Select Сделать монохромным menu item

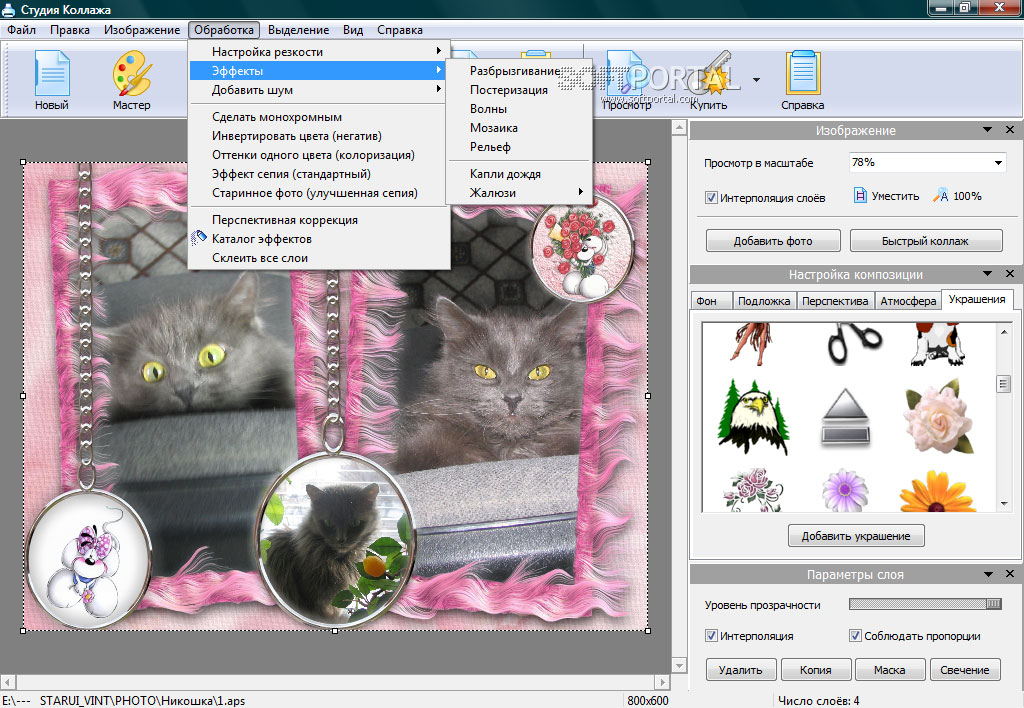coord(319,117)
